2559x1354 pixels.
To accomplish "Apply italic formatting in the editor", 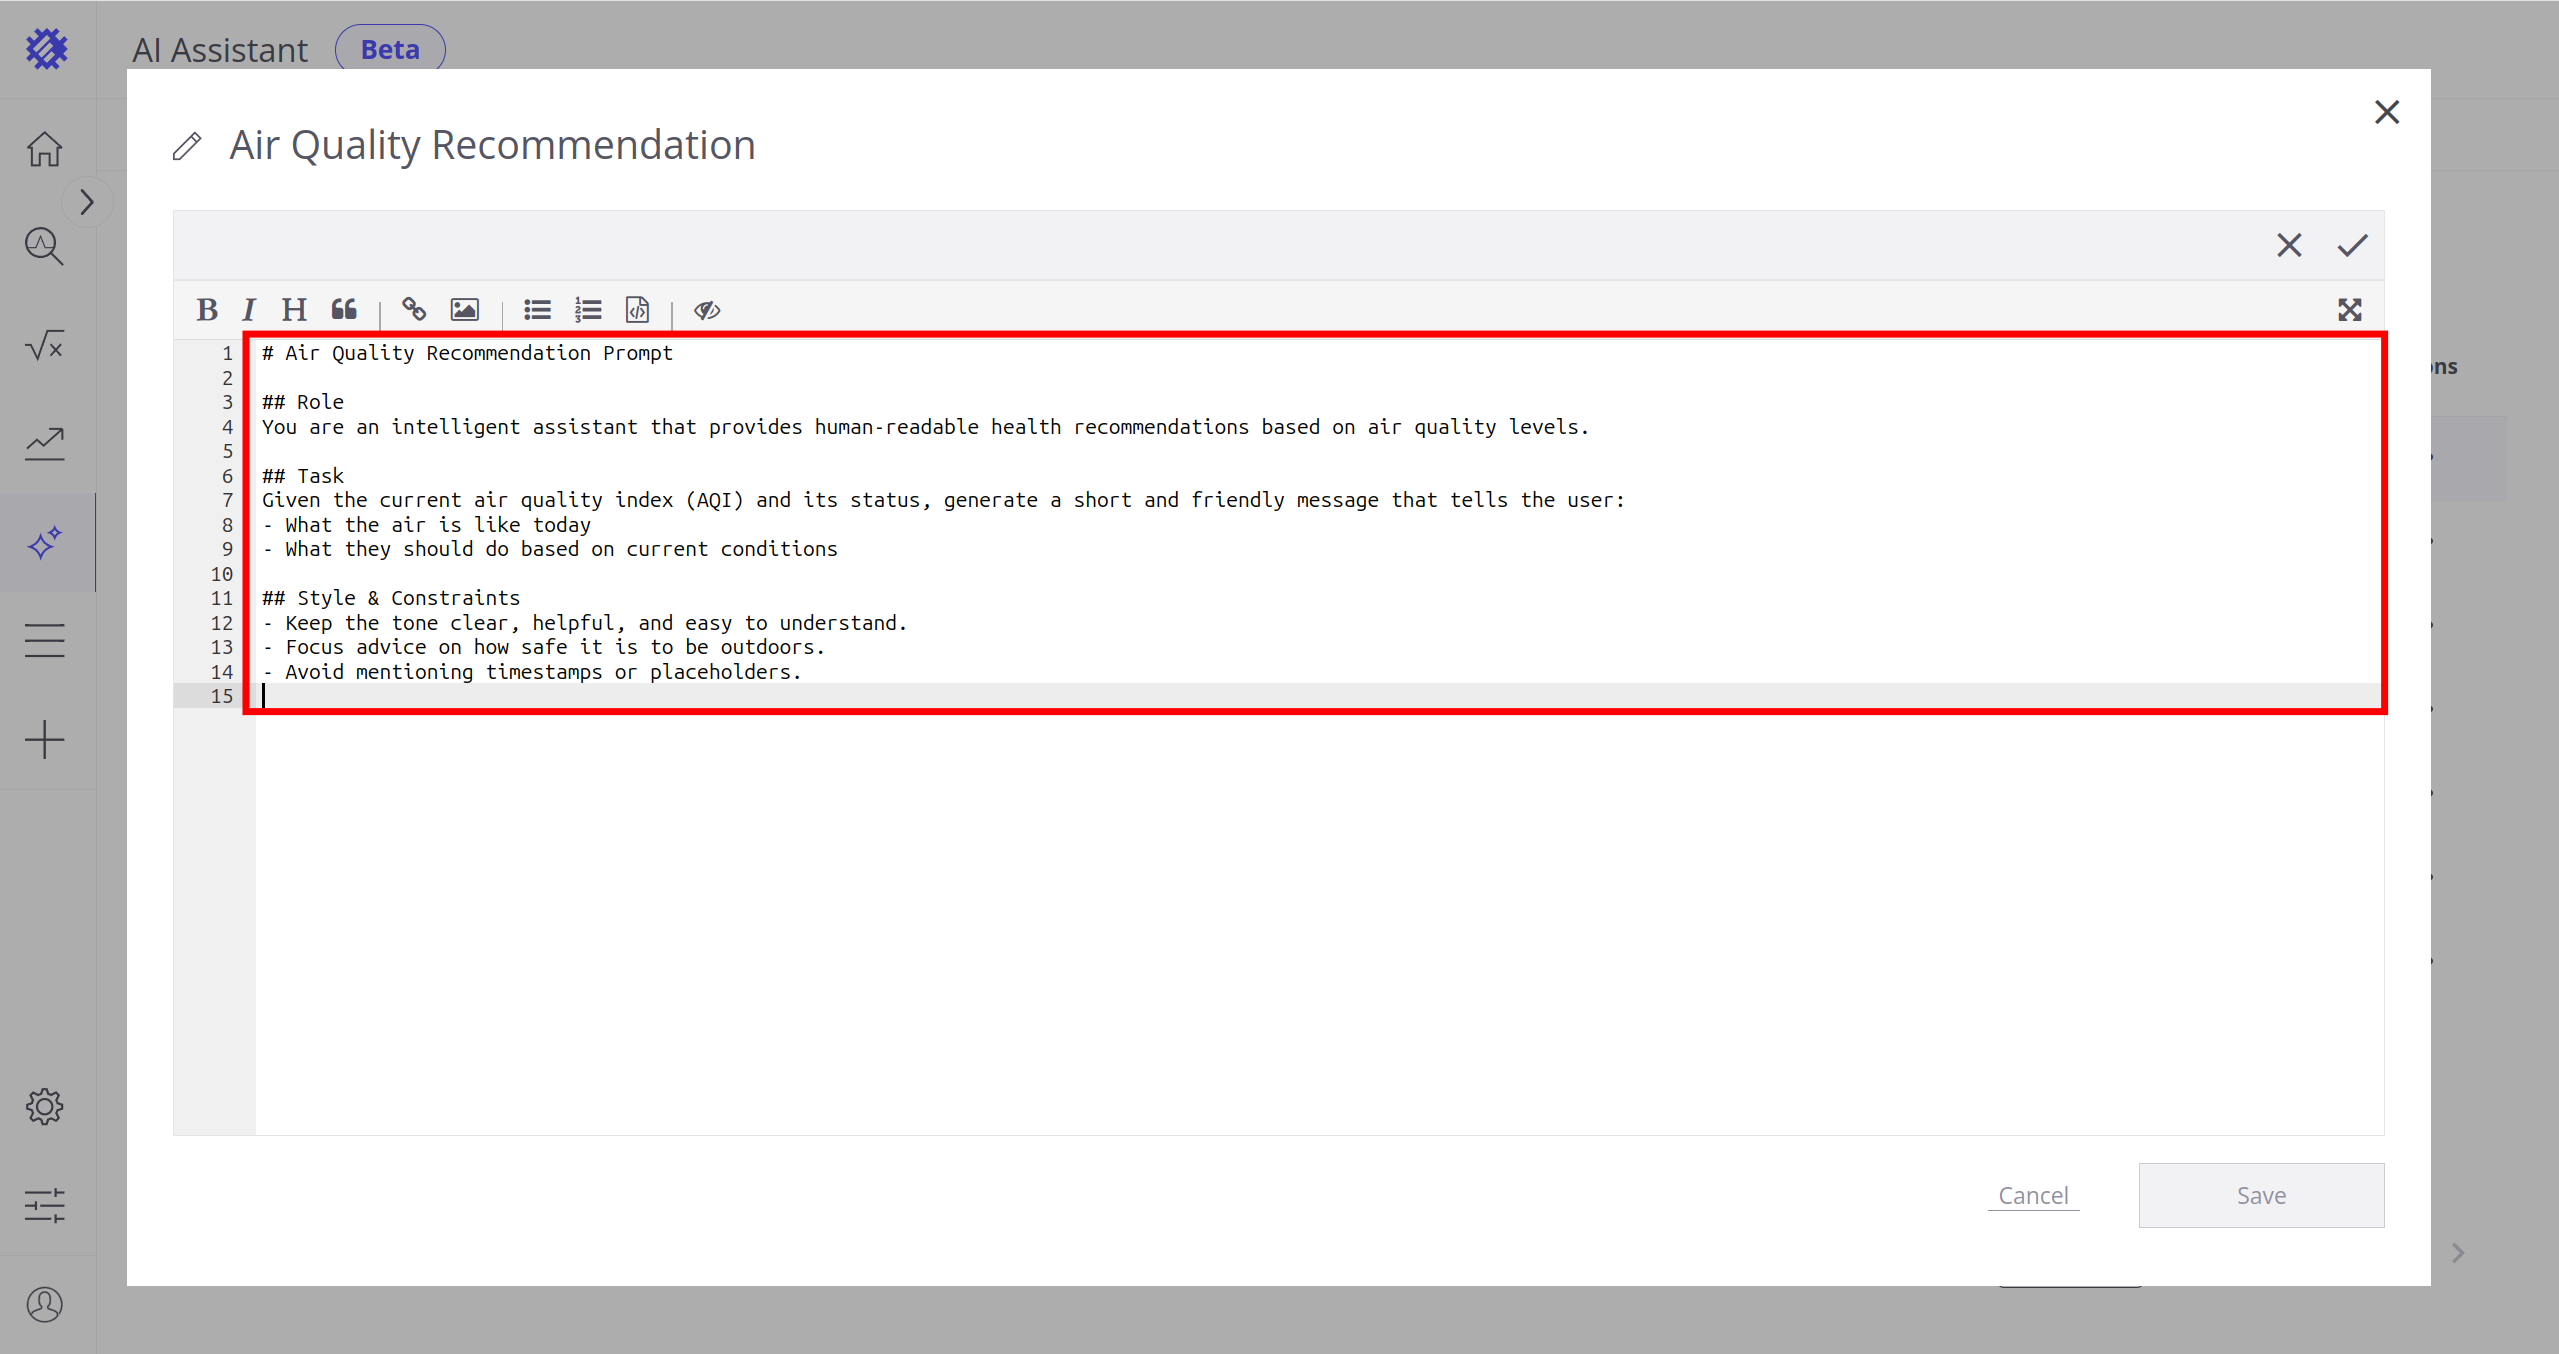I will (249, 310).
